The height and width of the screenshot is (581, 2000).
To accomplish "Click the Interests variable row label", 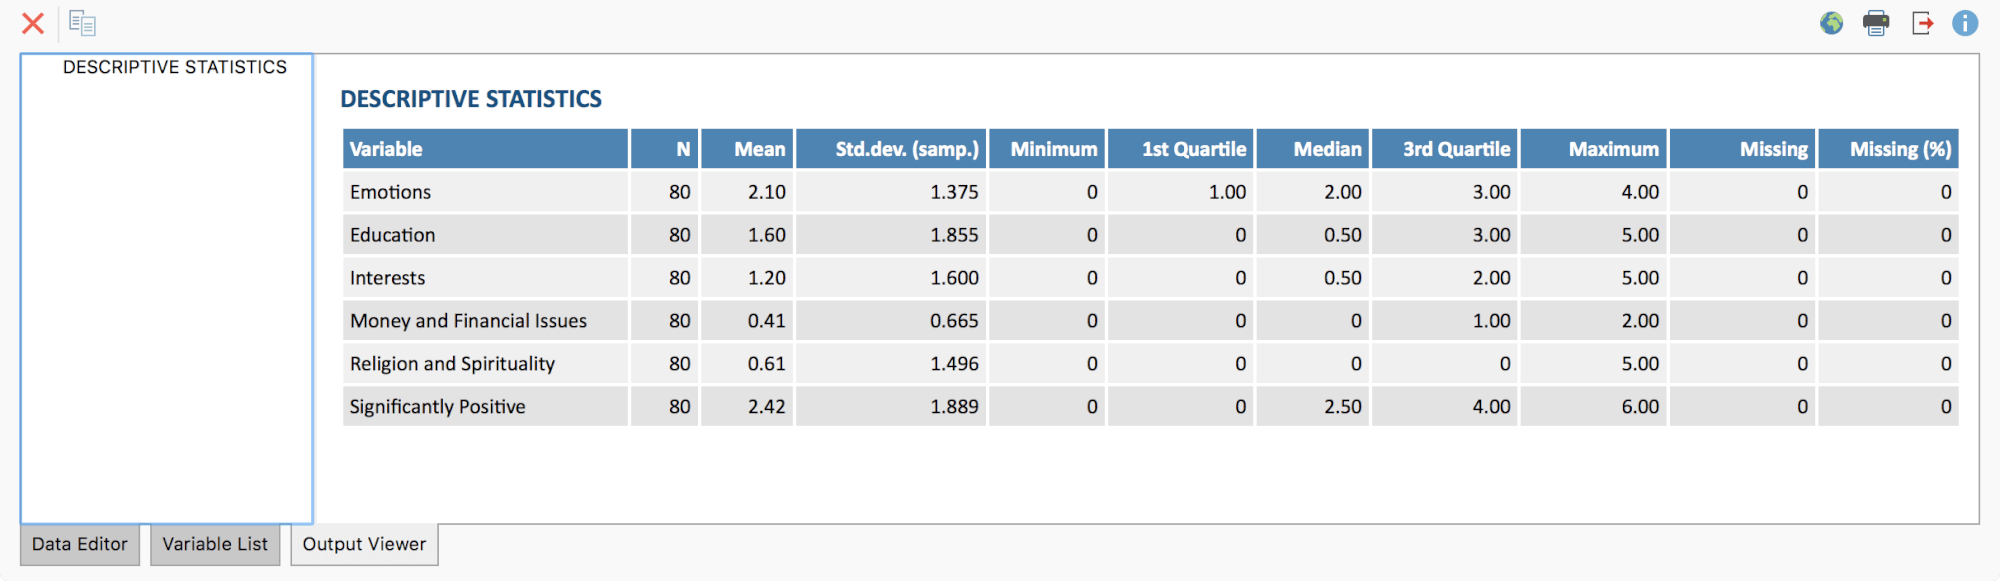I will coord(387,278).
